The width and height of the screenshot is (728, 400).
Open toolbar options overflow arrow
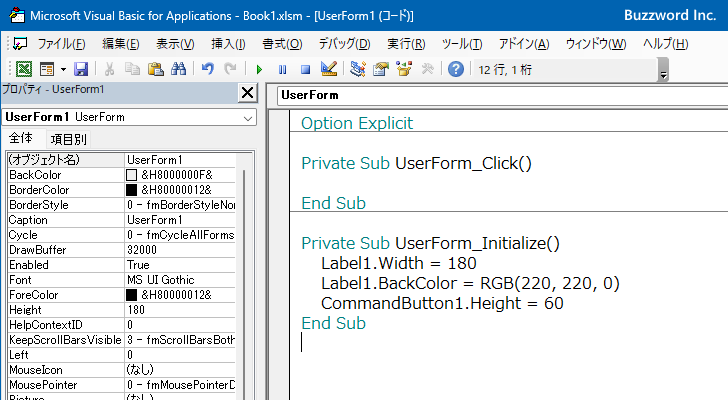663,70
